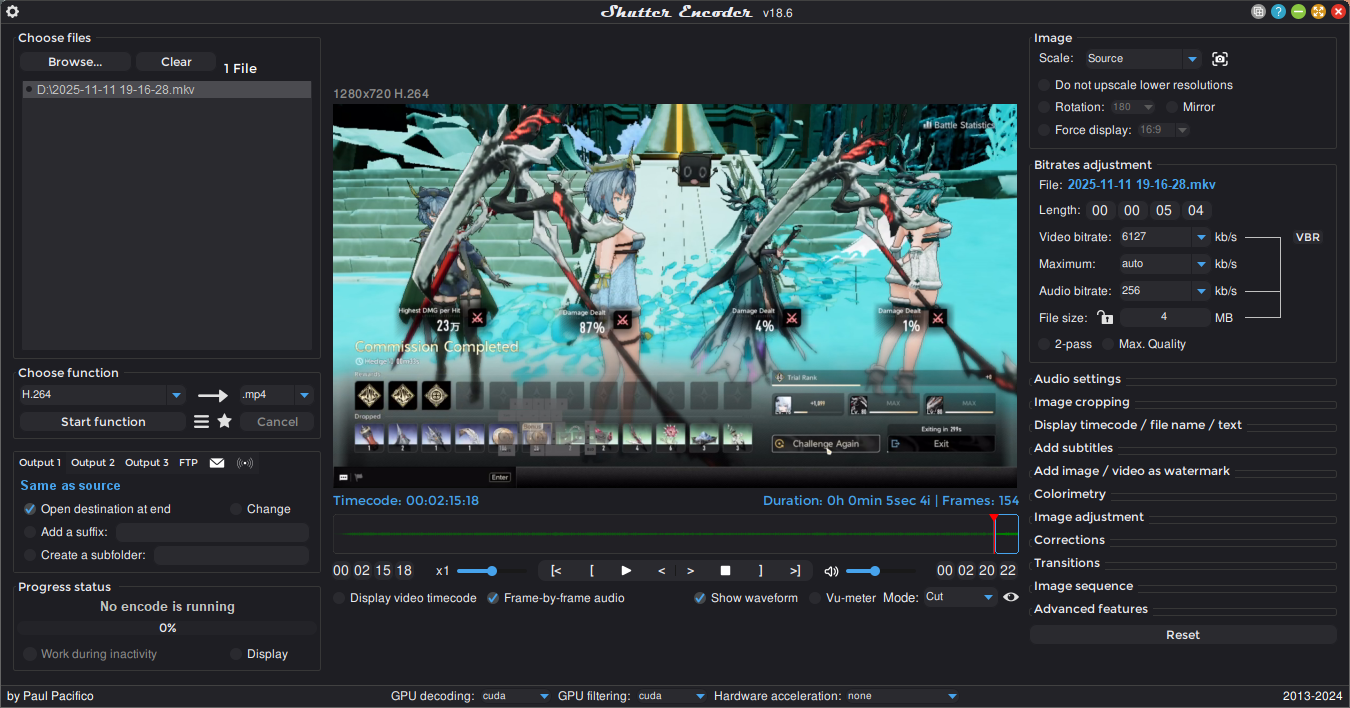Set the in point bracket
Screen dimensions: 1350x708
(592, 571)
